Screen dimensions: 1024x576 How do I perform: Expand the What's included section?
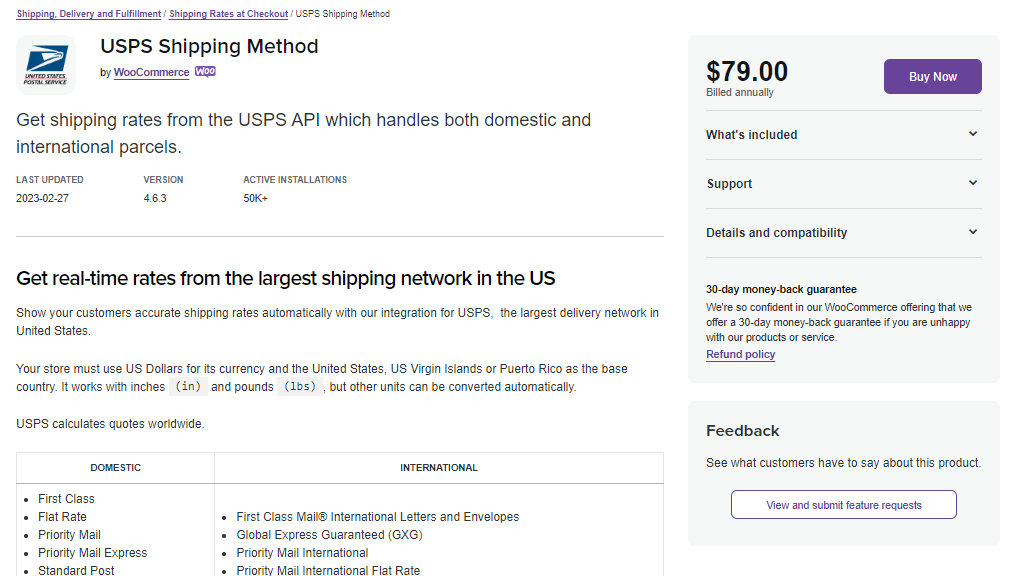click(x=750, y=134)
